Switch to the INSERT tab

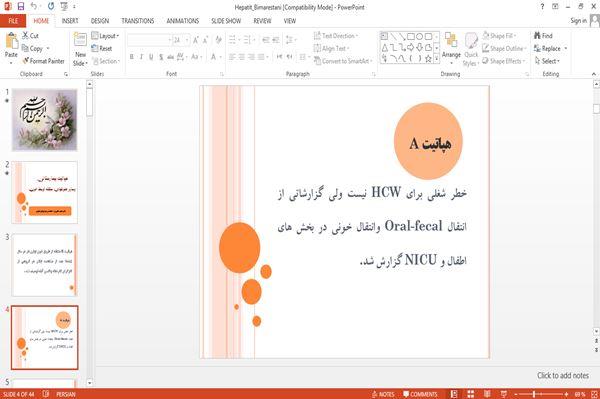coord(70,21)
